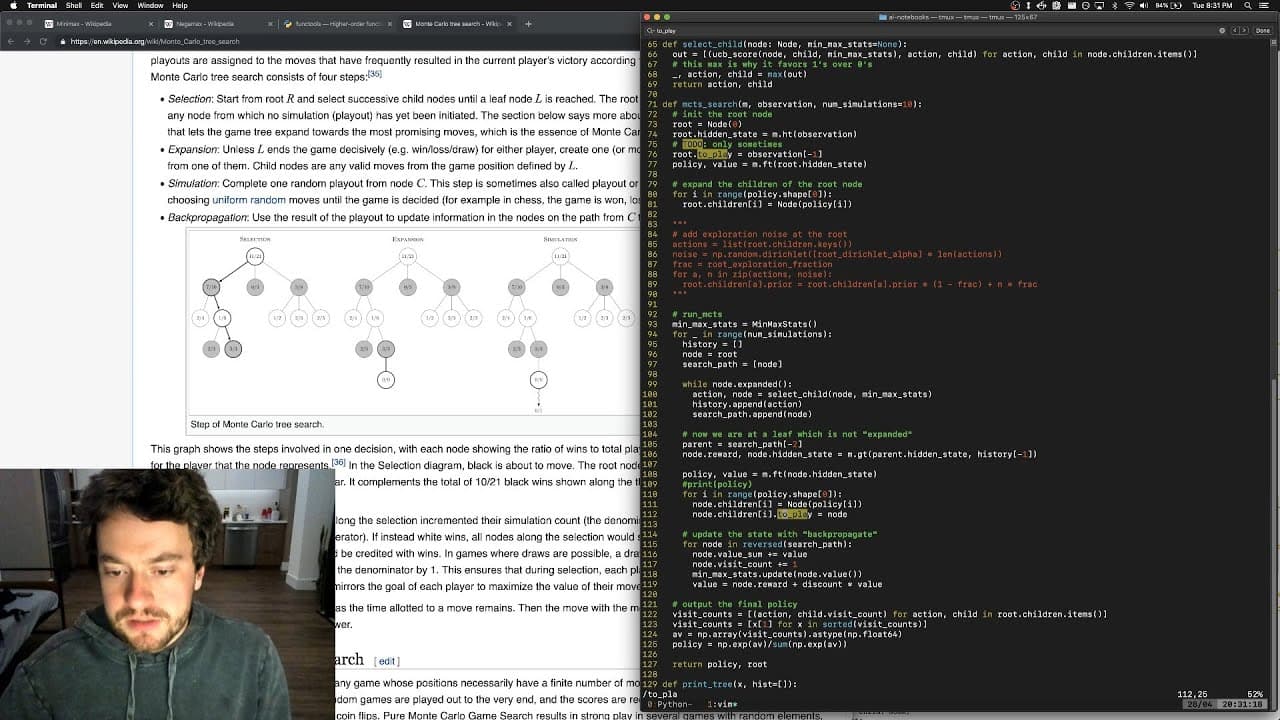Click the italic 'Backpropagation' term in the list

(207, 217)
